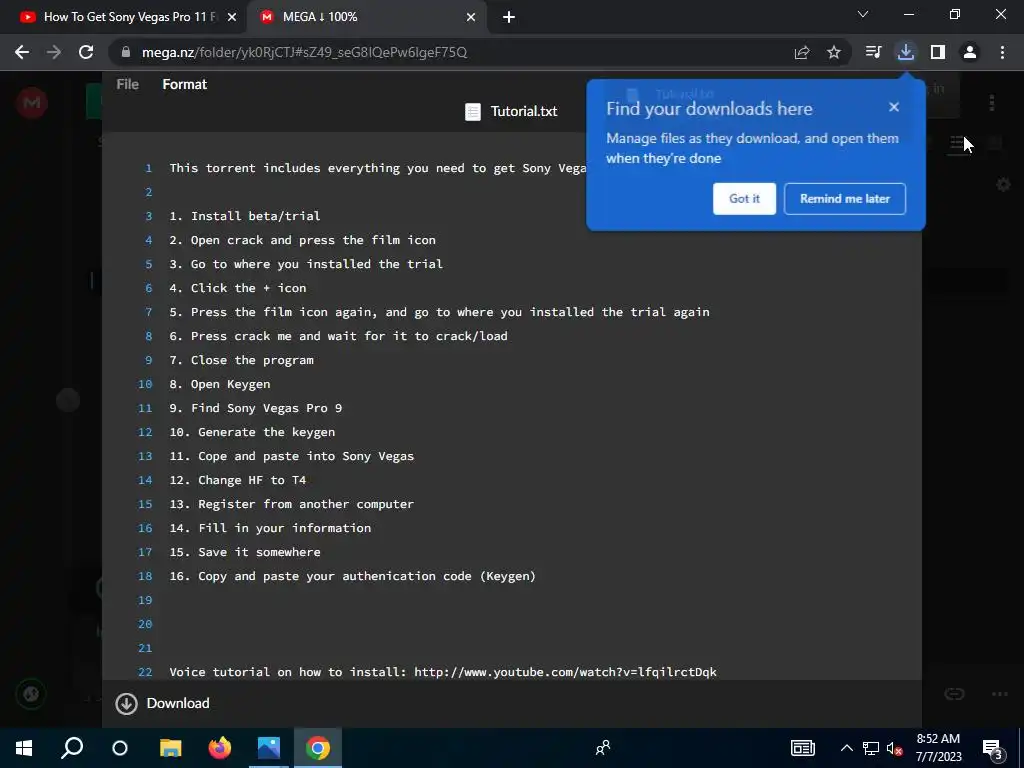
Task: Toggle the Chrome side panel icon
Action: [x=938, y=52]
